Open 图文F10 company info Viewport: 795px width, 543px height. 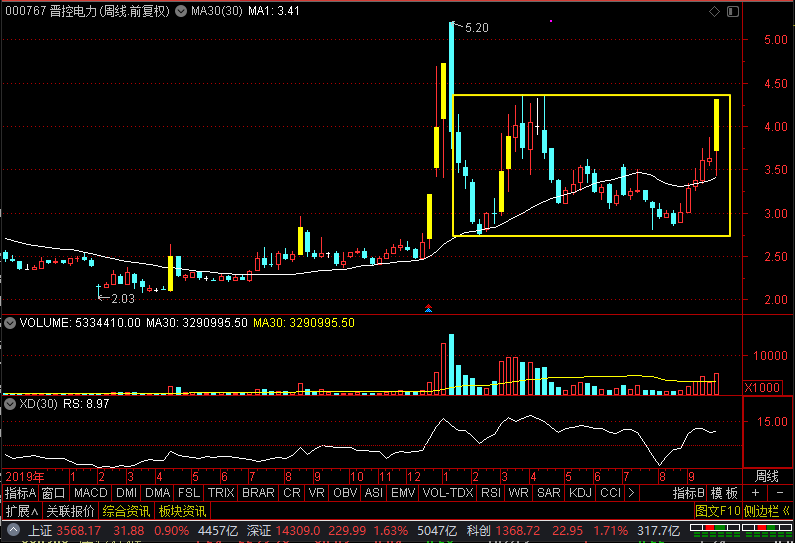point(717,511)
